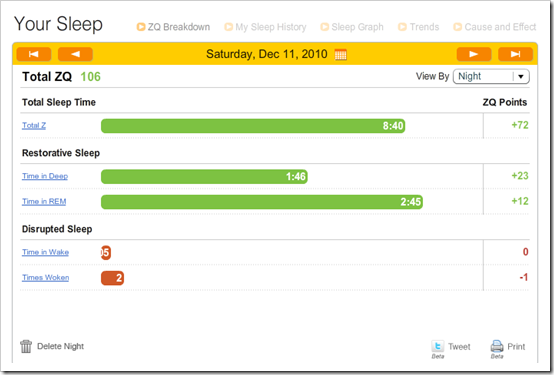The image size is (554, 375).
Task: Click the Print label
Action: [x=516, y=347]
